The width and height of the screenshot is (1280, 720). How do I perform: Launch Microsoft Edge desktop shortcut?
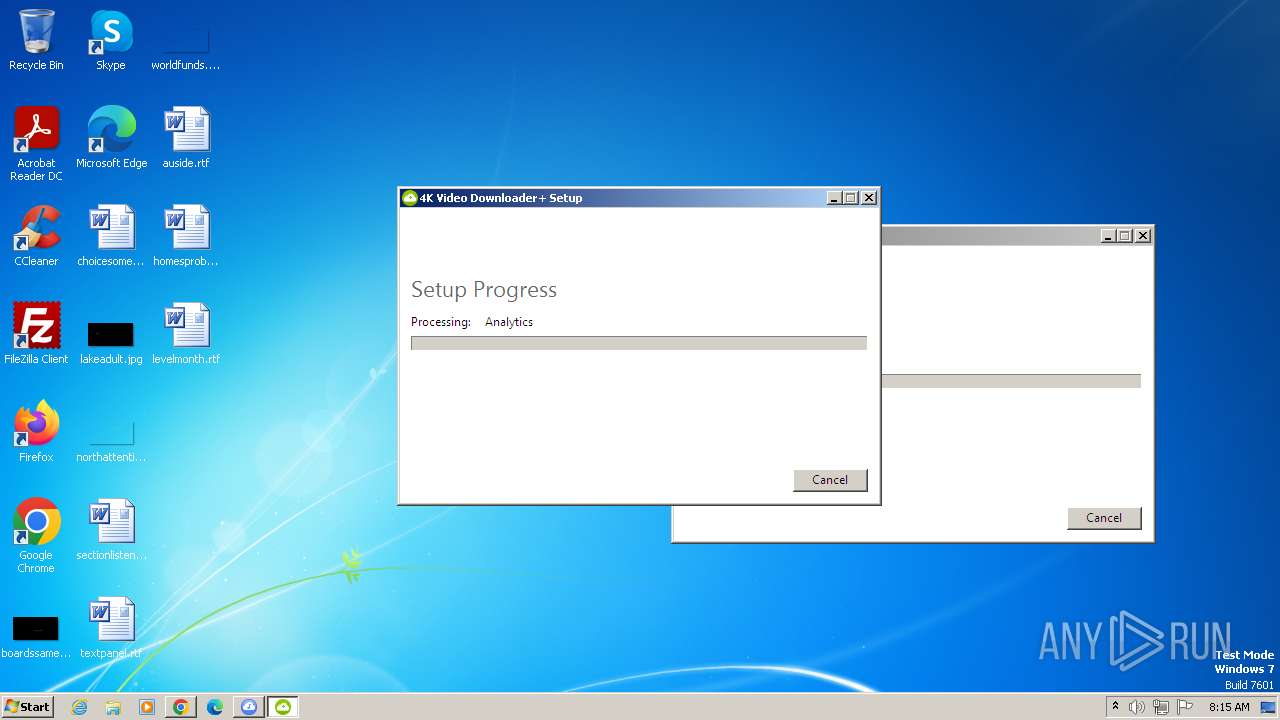pyautogui.click(x=111, y=138)
